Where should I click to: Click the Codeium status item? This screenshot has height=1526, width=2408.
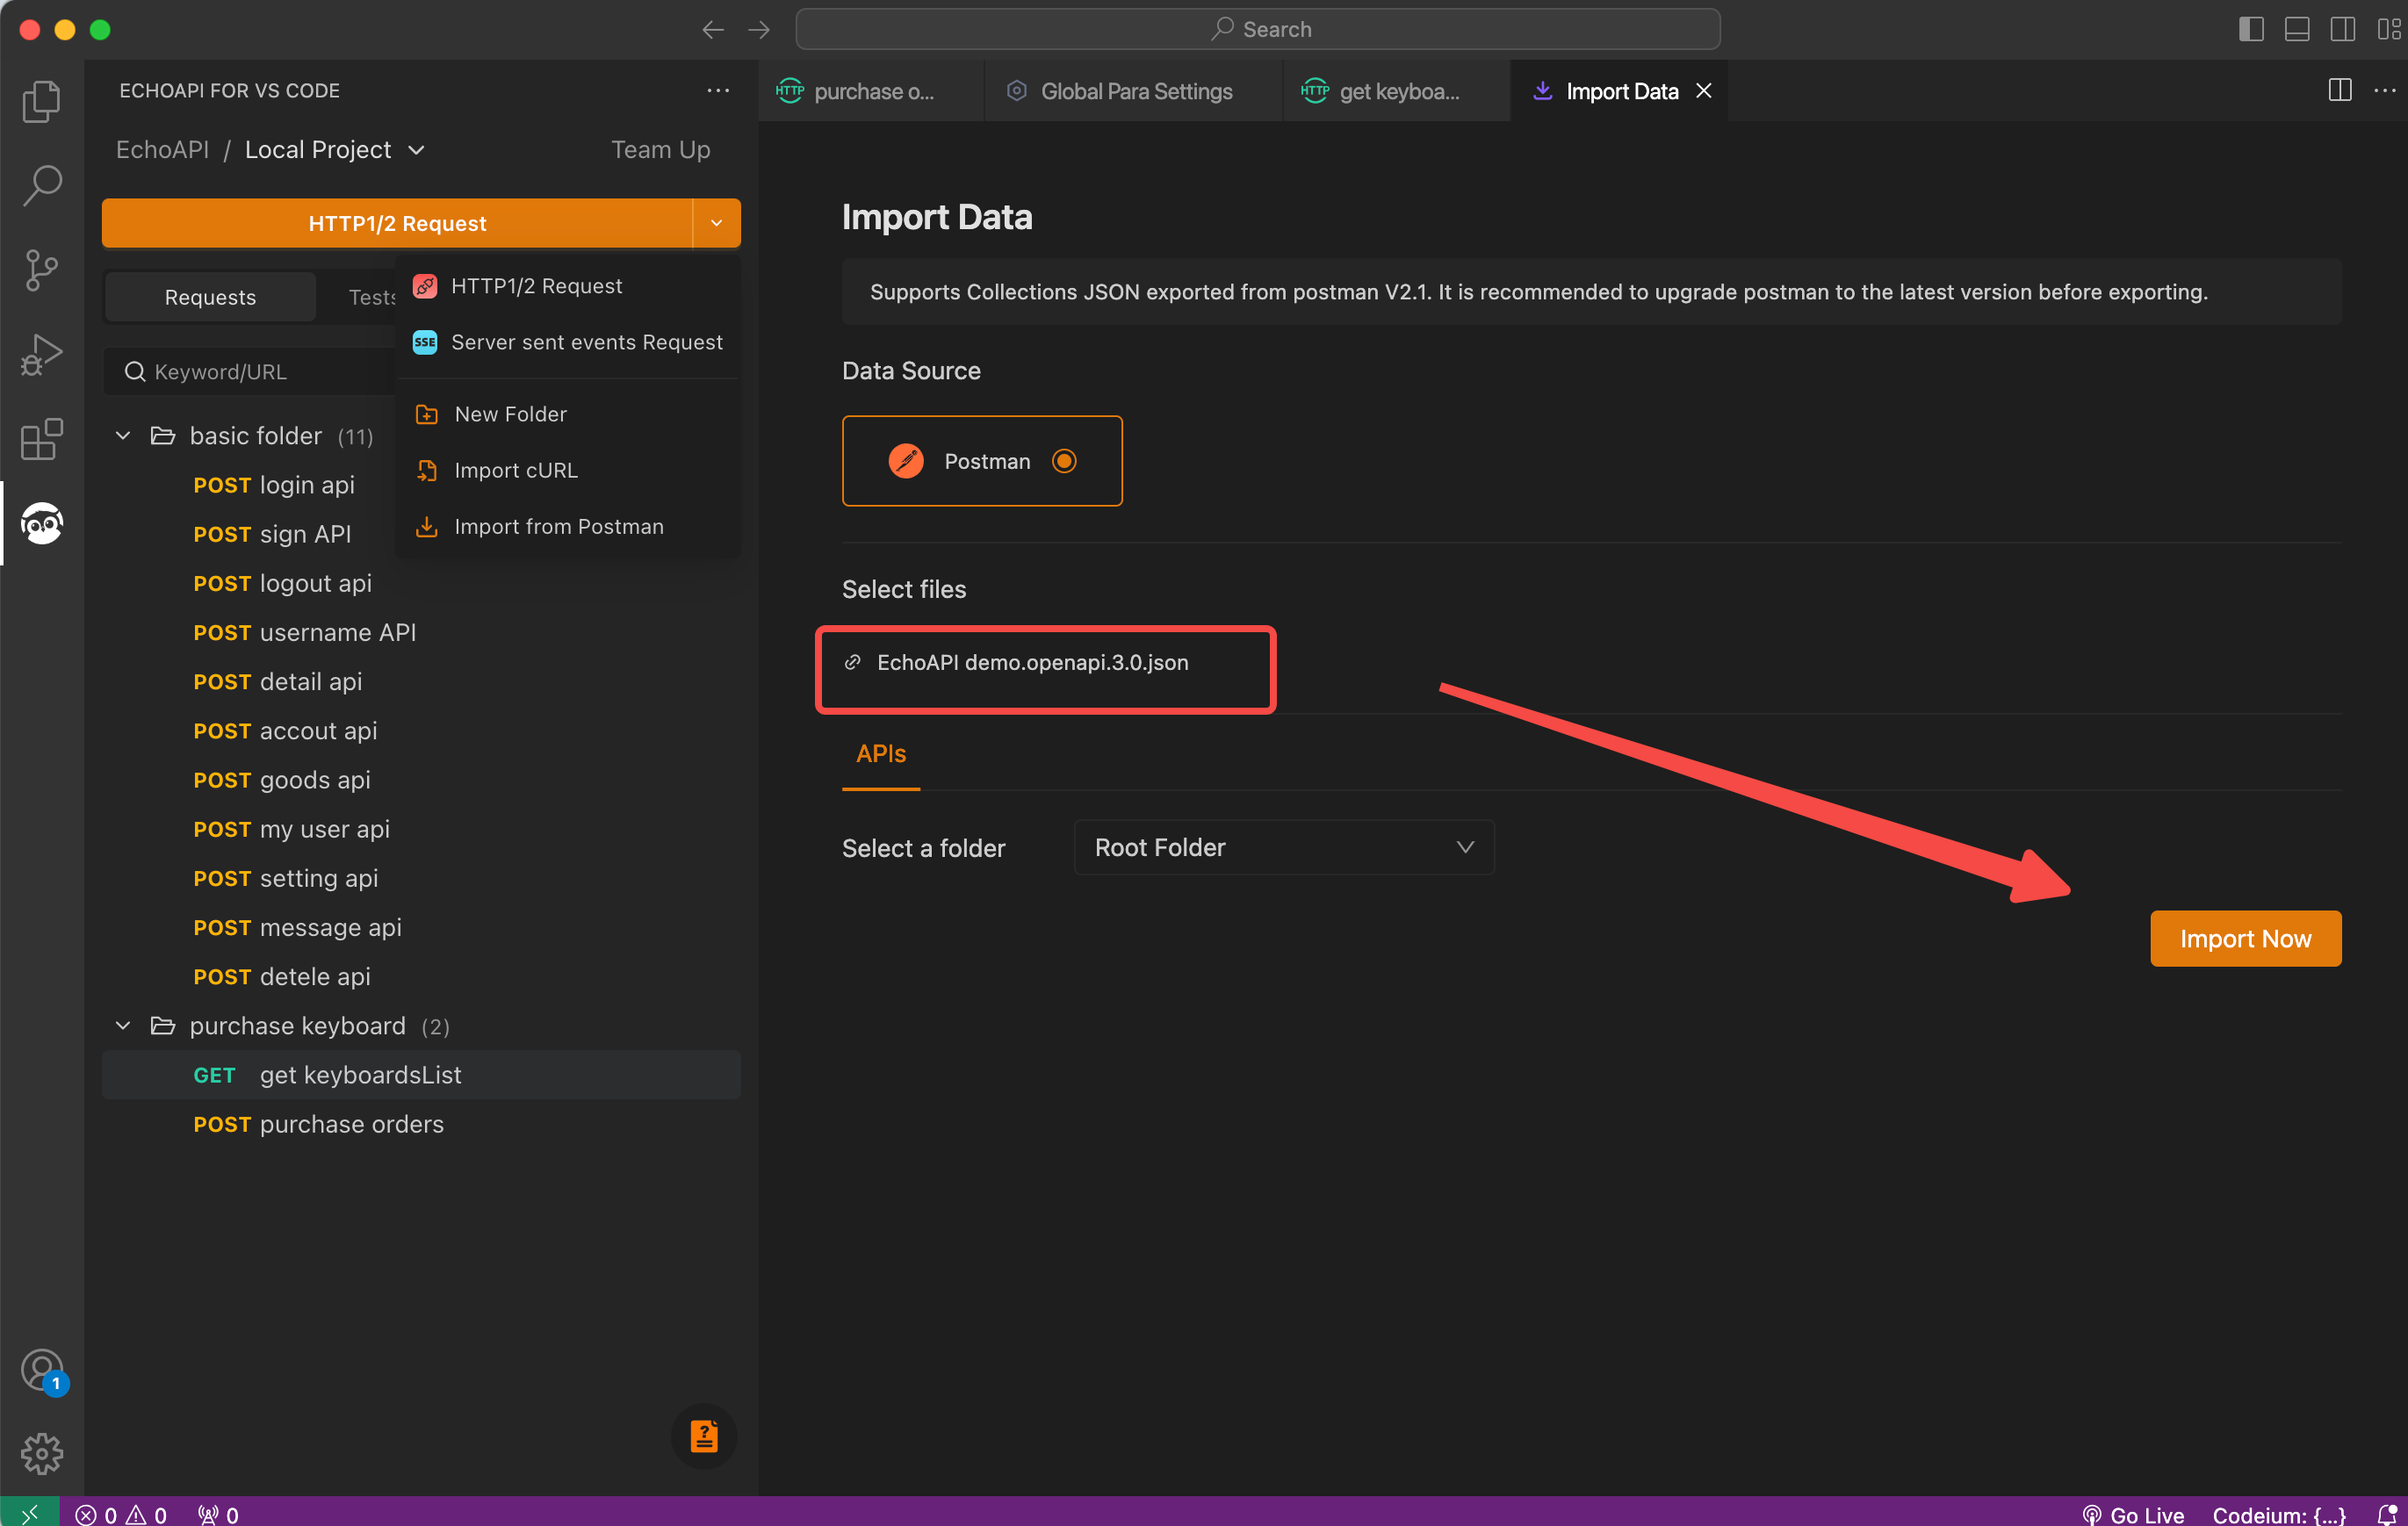tap(2279, 1514)
